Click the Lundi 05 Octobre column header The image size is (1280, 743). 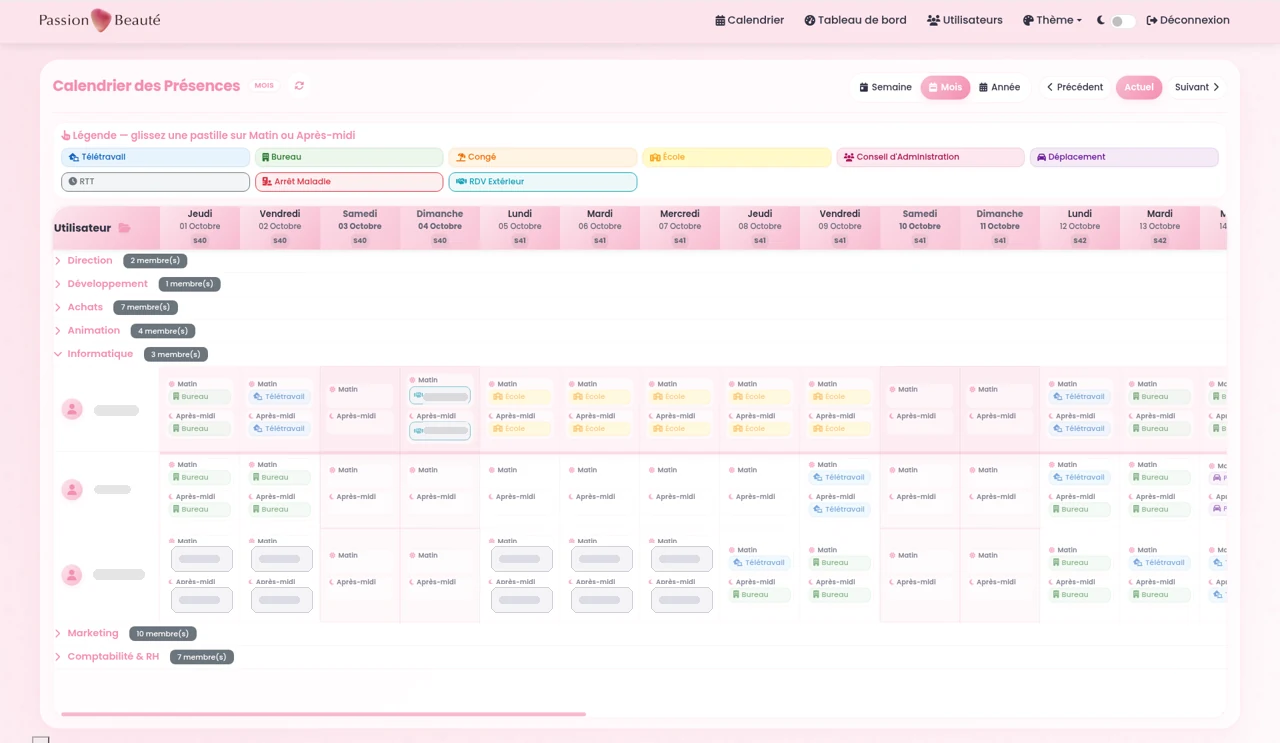520,227
